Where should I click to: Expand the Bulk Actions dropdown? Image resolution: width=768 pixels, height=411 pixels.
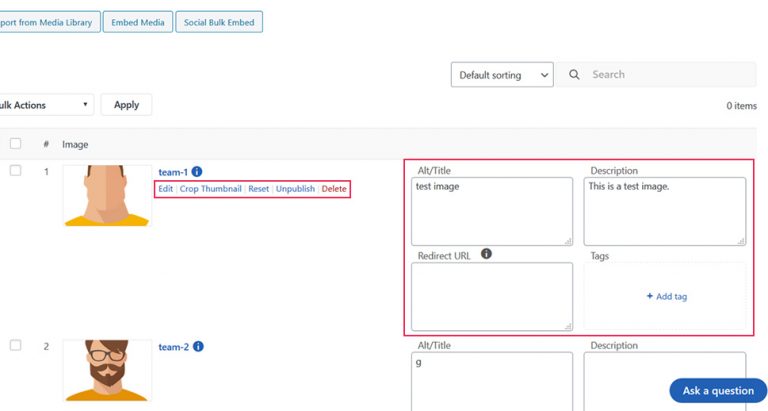tap(45, 105)
